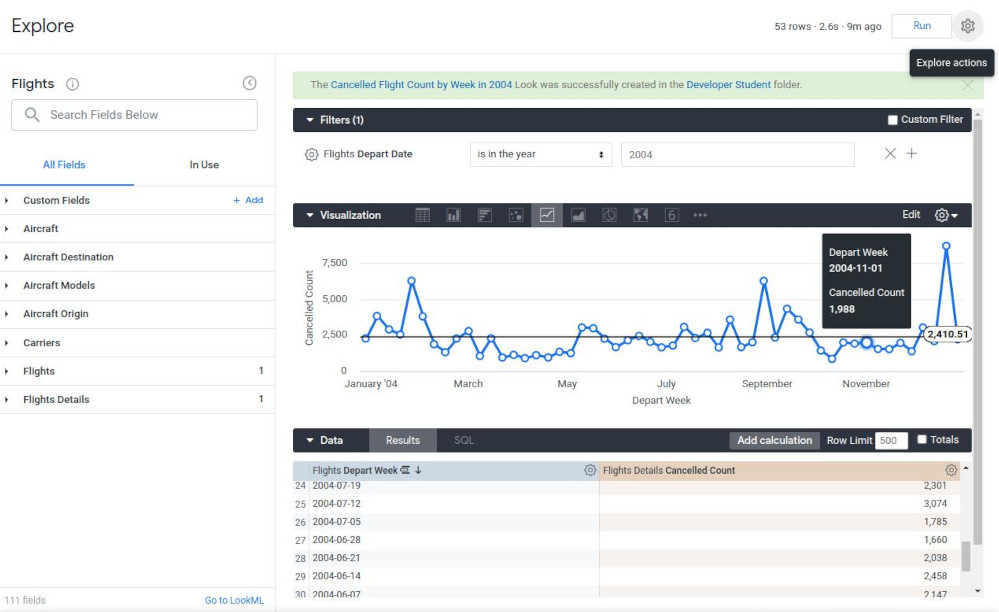The width and height of the screenshot is (999, 612).
Task: Open the Explore actions gear menu
Action: pos(968,26)
